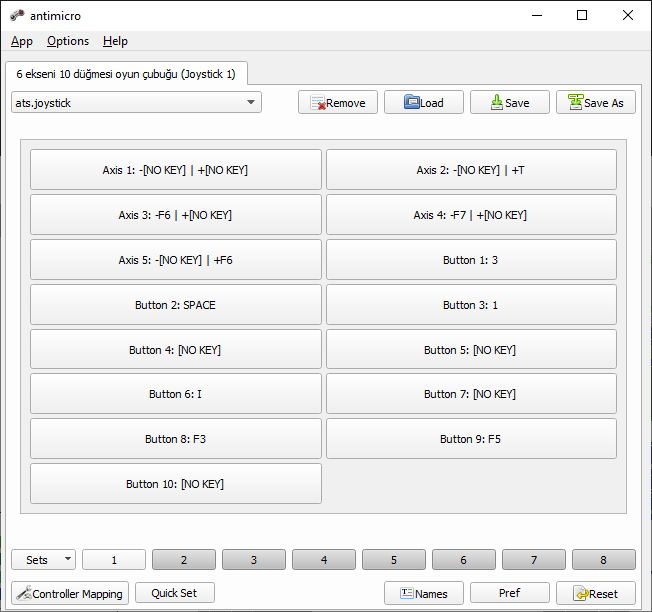Select the Joystick 1 tab
Image resolution: width=652 pixels, height=612 pixels.
[x=126, y=74]
